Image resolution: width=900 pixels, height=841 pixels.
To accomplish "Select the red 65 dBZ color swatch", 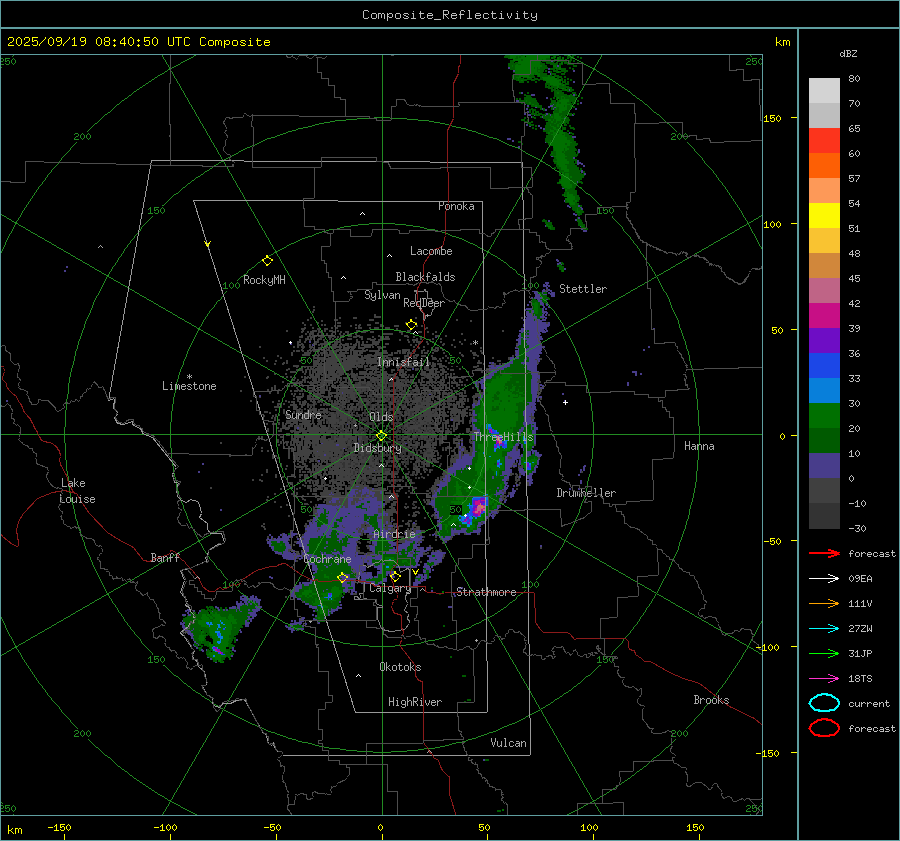I will click(824, 141).
